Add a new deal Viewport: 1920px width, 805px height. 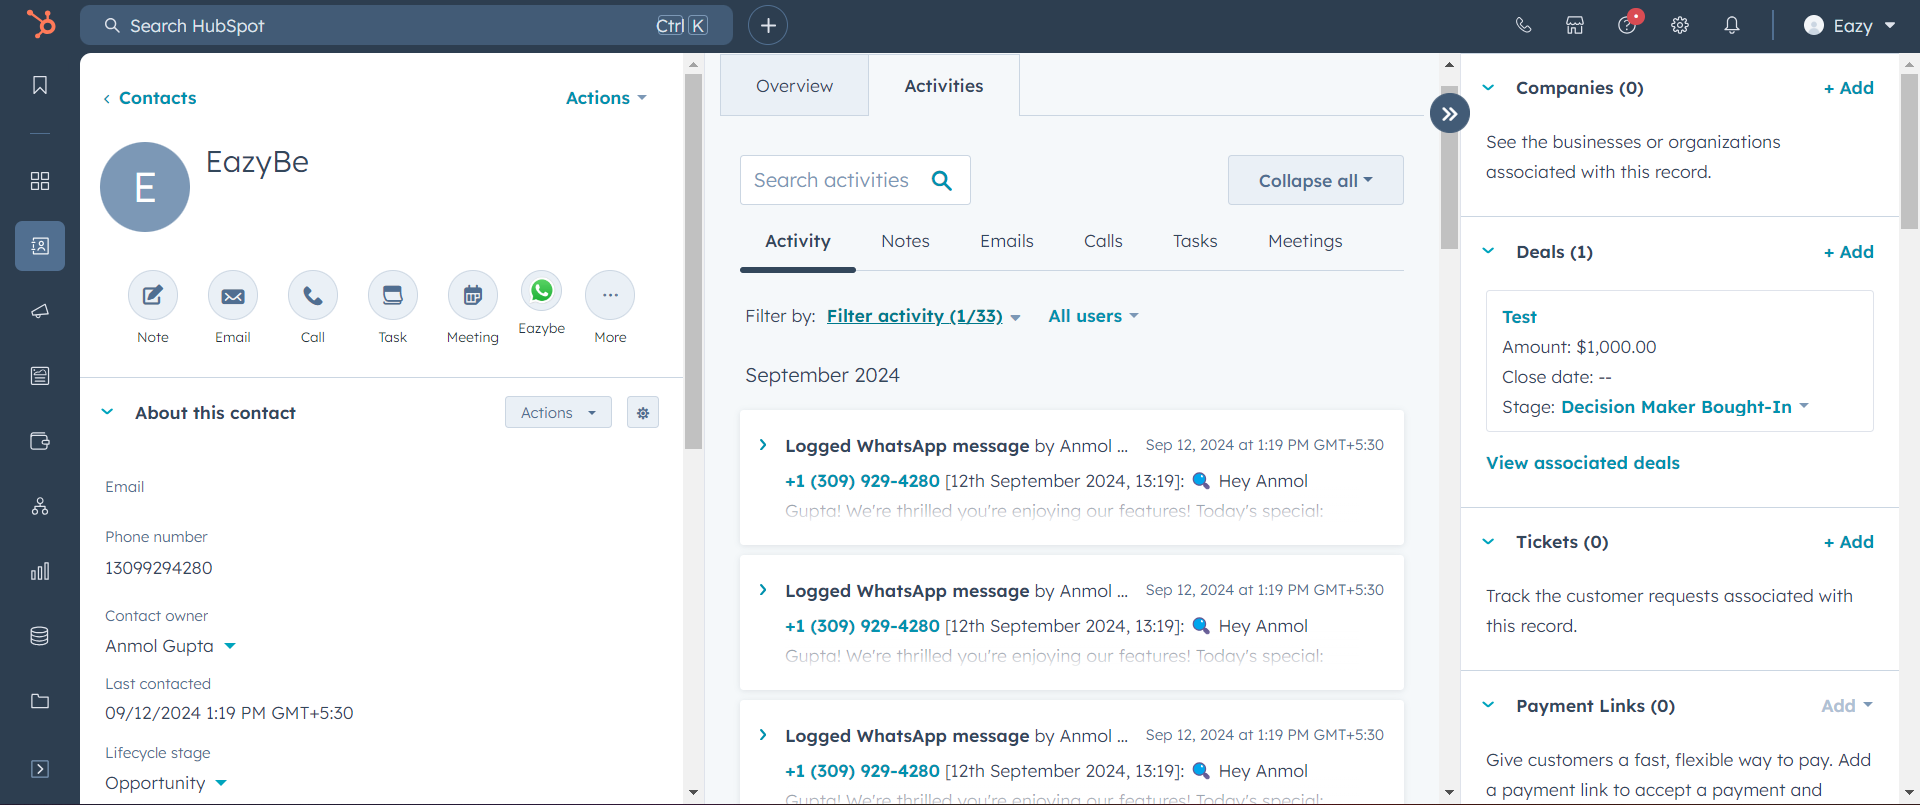[1849, 252]
